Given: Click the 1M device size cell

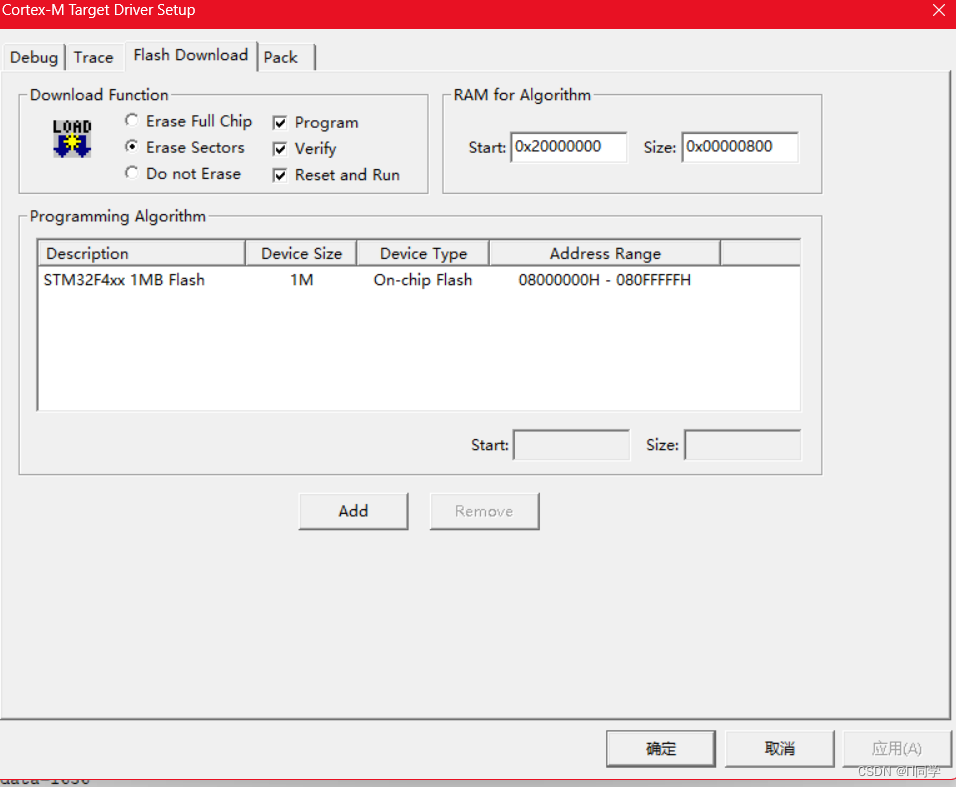Looking at the screenshot, I should 301,280.
